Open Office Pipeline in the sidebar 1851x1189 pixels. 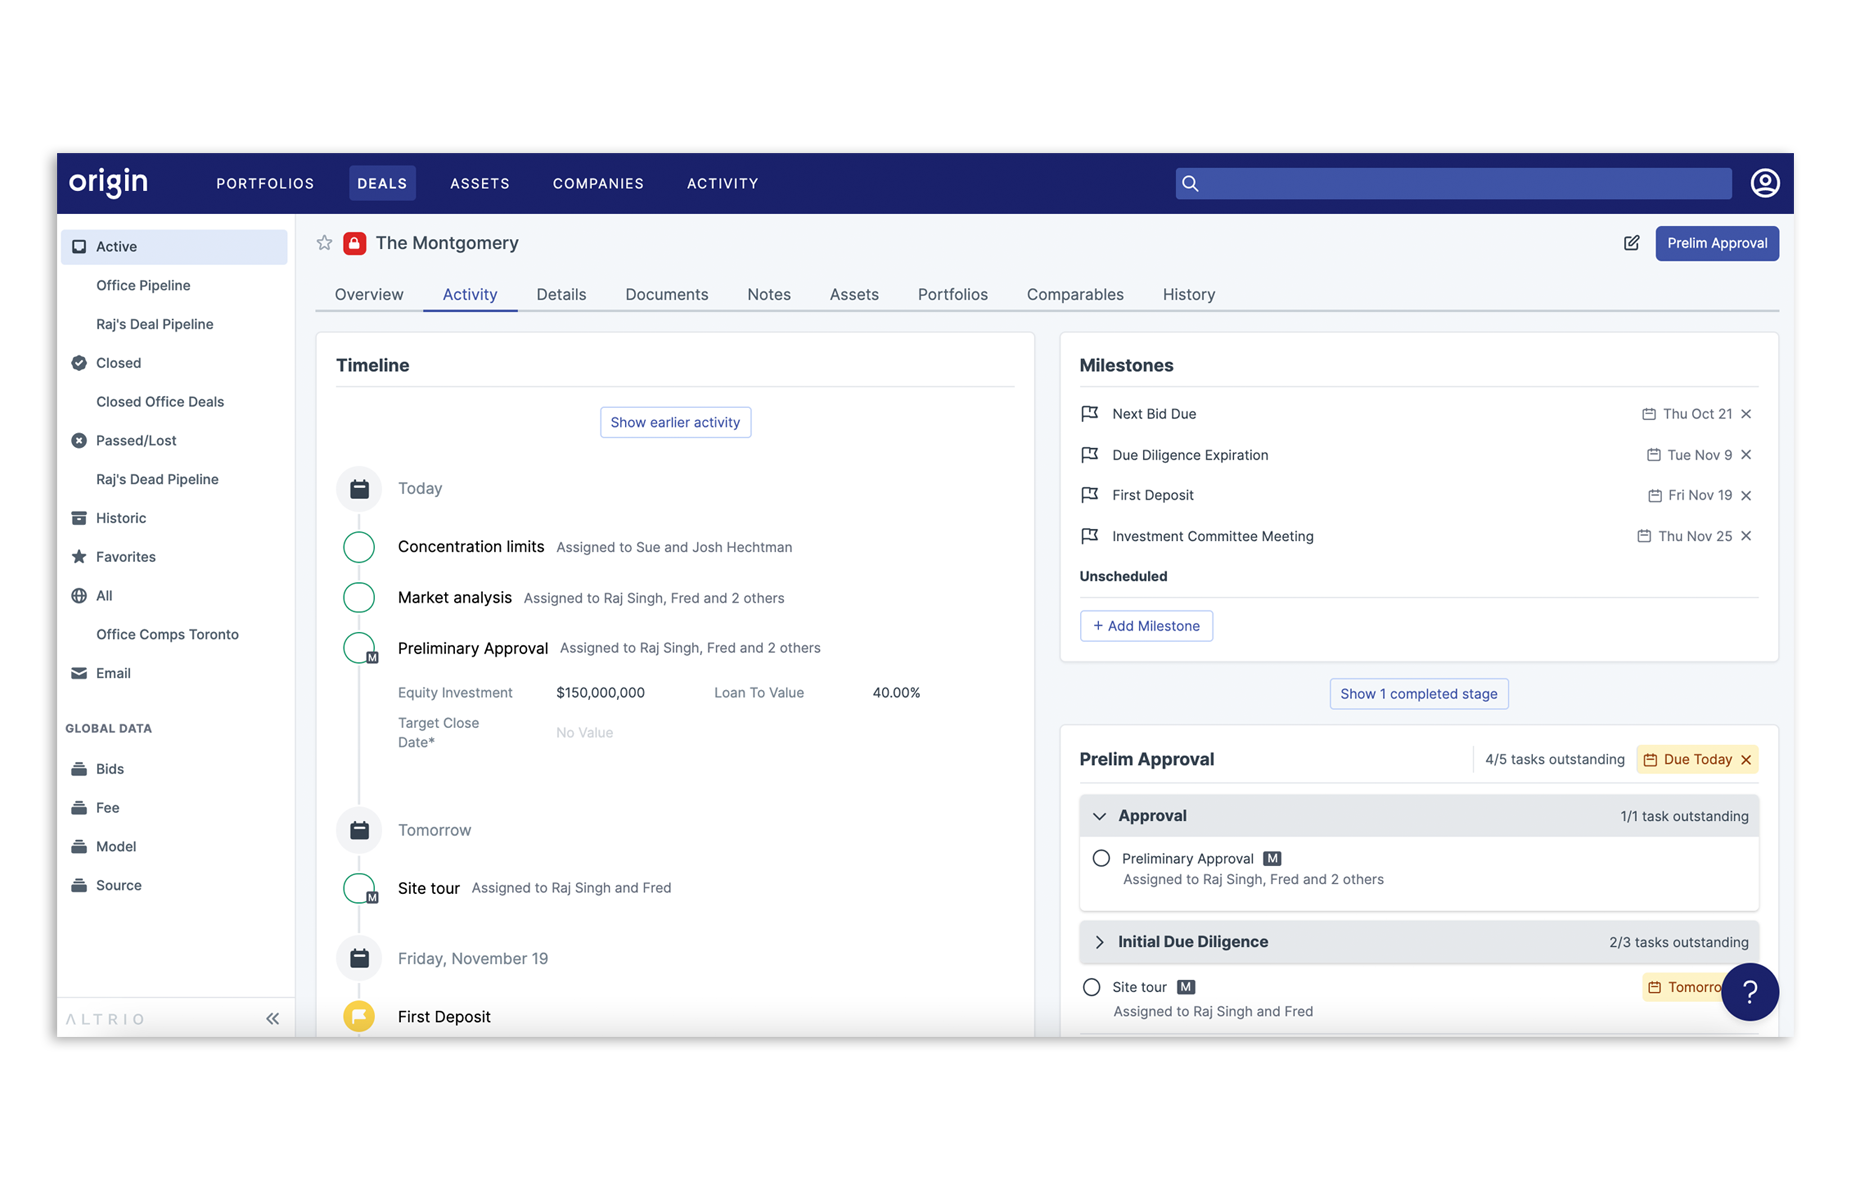(x=143, y=285)
